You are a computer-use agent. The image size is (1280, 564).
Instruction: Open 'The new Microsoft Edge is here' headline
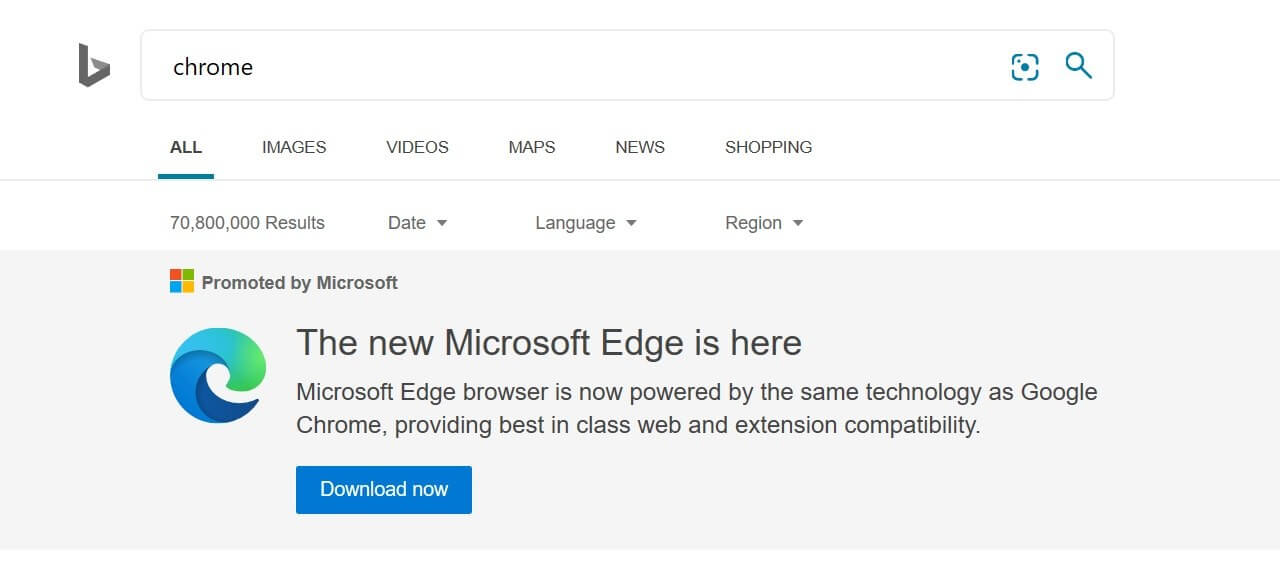coord(549,343)
